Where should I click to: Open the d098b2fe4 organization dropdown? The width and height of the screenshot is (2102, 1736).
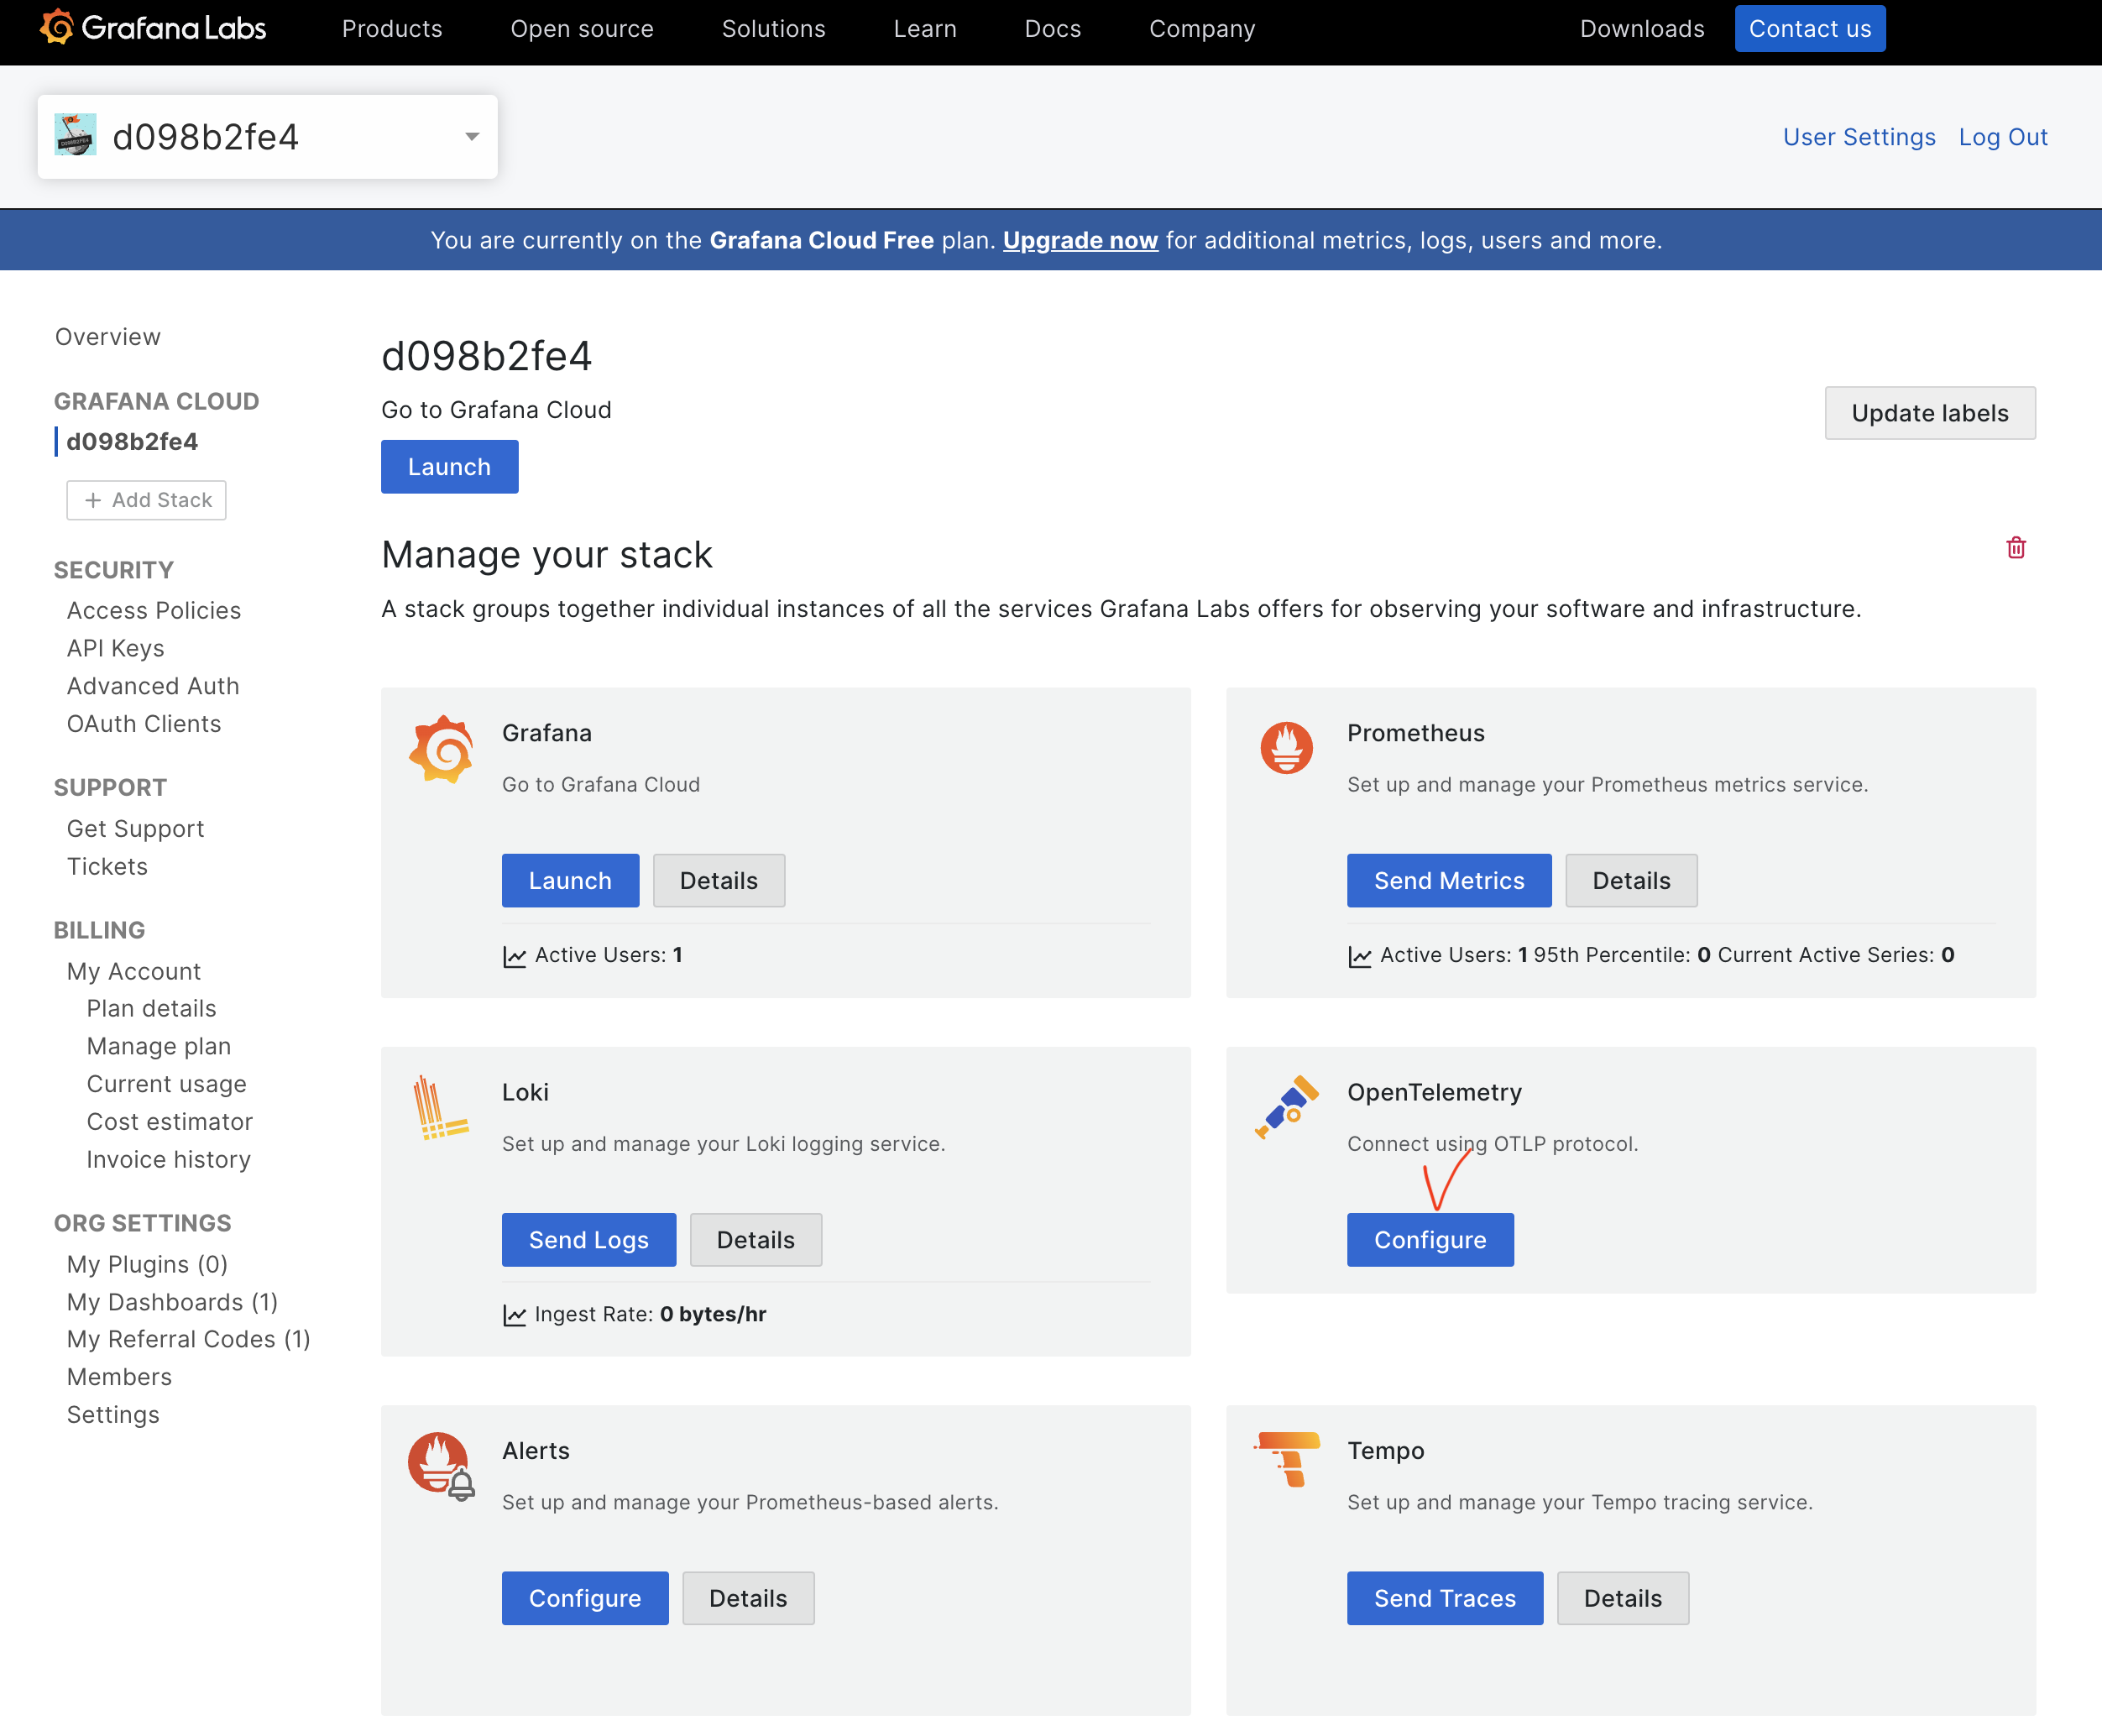click(267, 137)
